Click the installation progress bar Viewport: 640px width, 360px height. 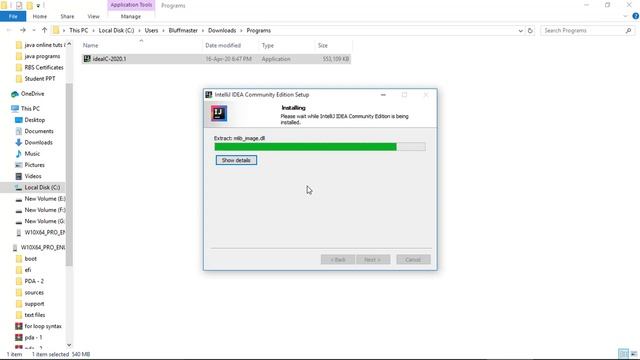pos(320,147)
